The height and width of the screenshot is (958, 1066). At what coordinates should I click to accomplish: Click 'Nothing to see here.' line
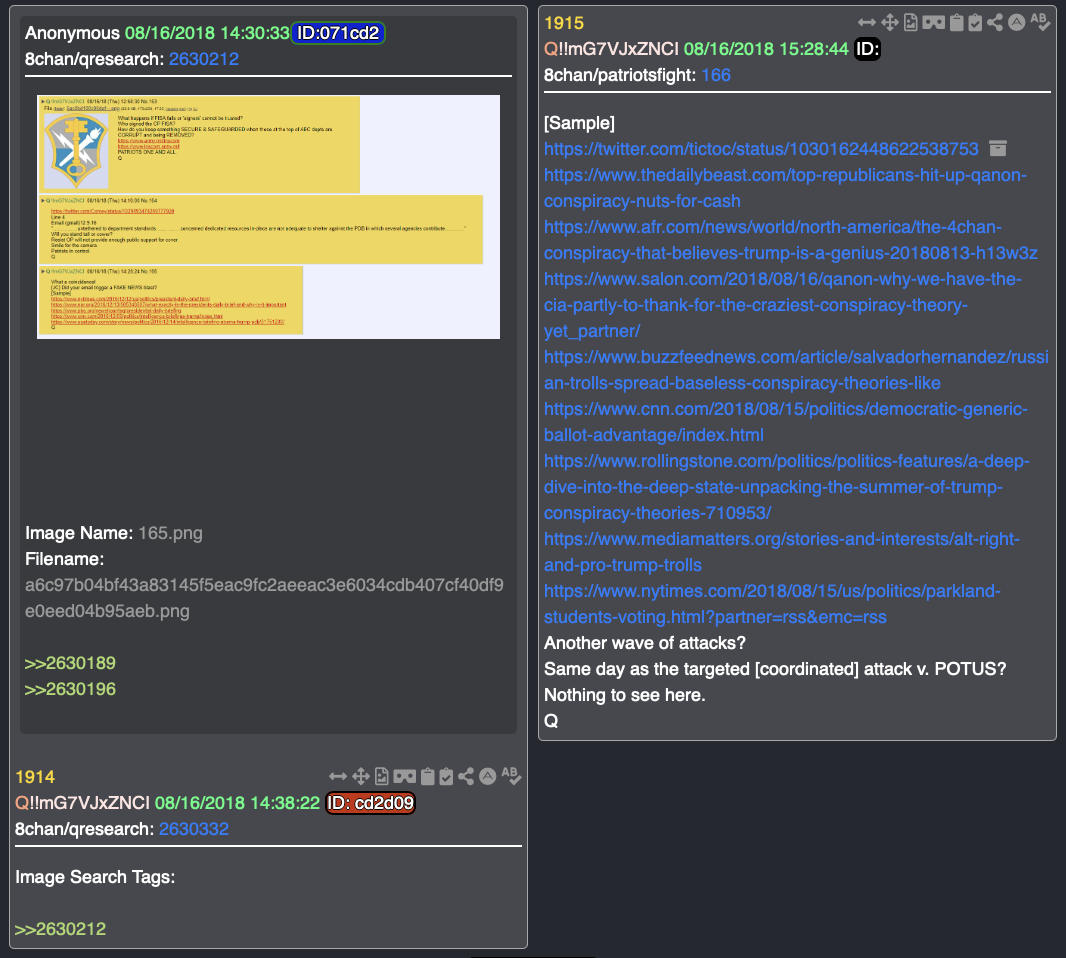pos(625,695)
